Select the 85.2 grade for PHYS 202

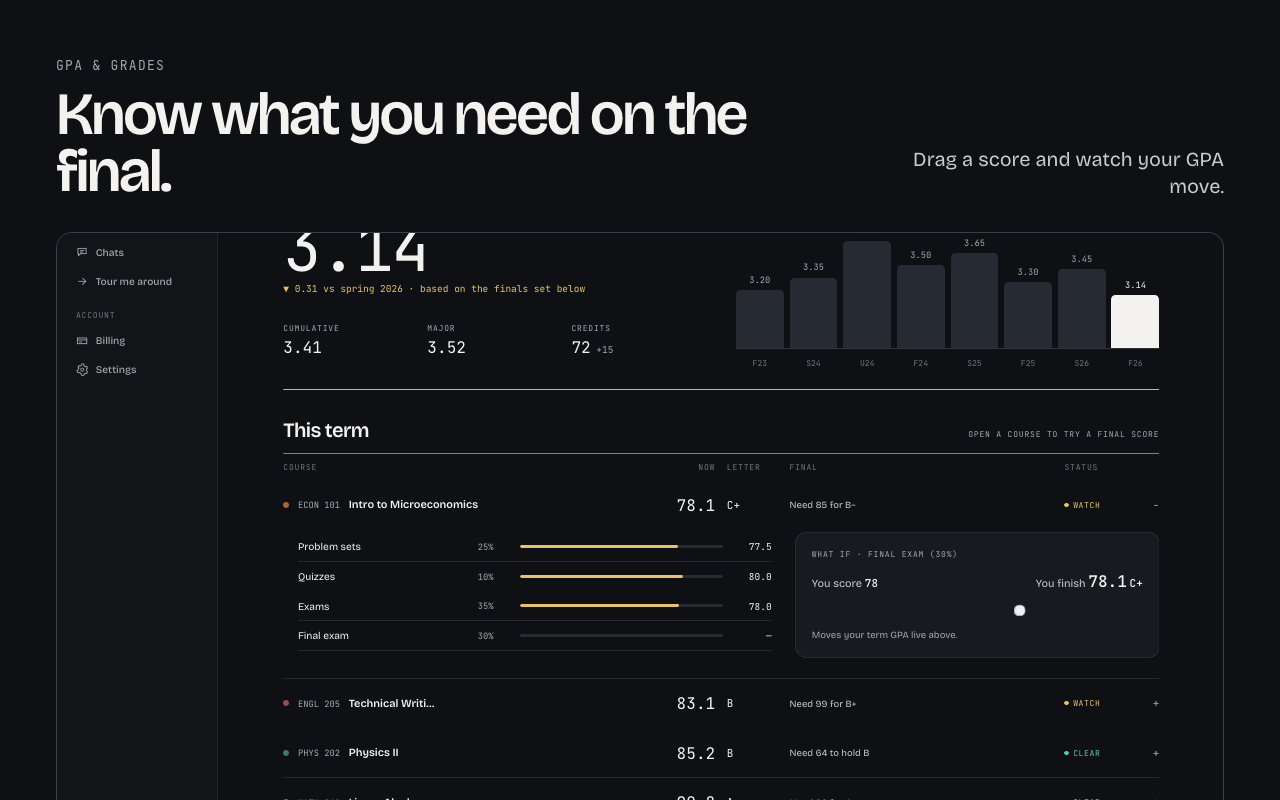[696, 753]
